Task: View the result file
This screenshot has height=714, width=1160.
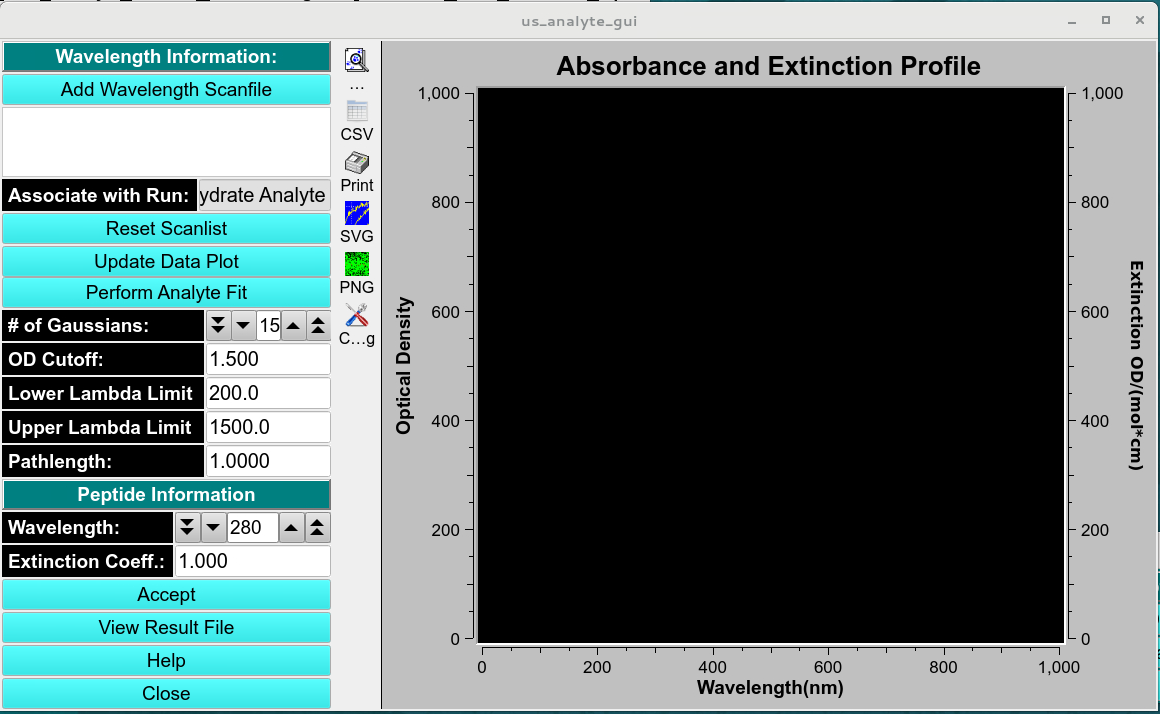Action: coord(166,627)
